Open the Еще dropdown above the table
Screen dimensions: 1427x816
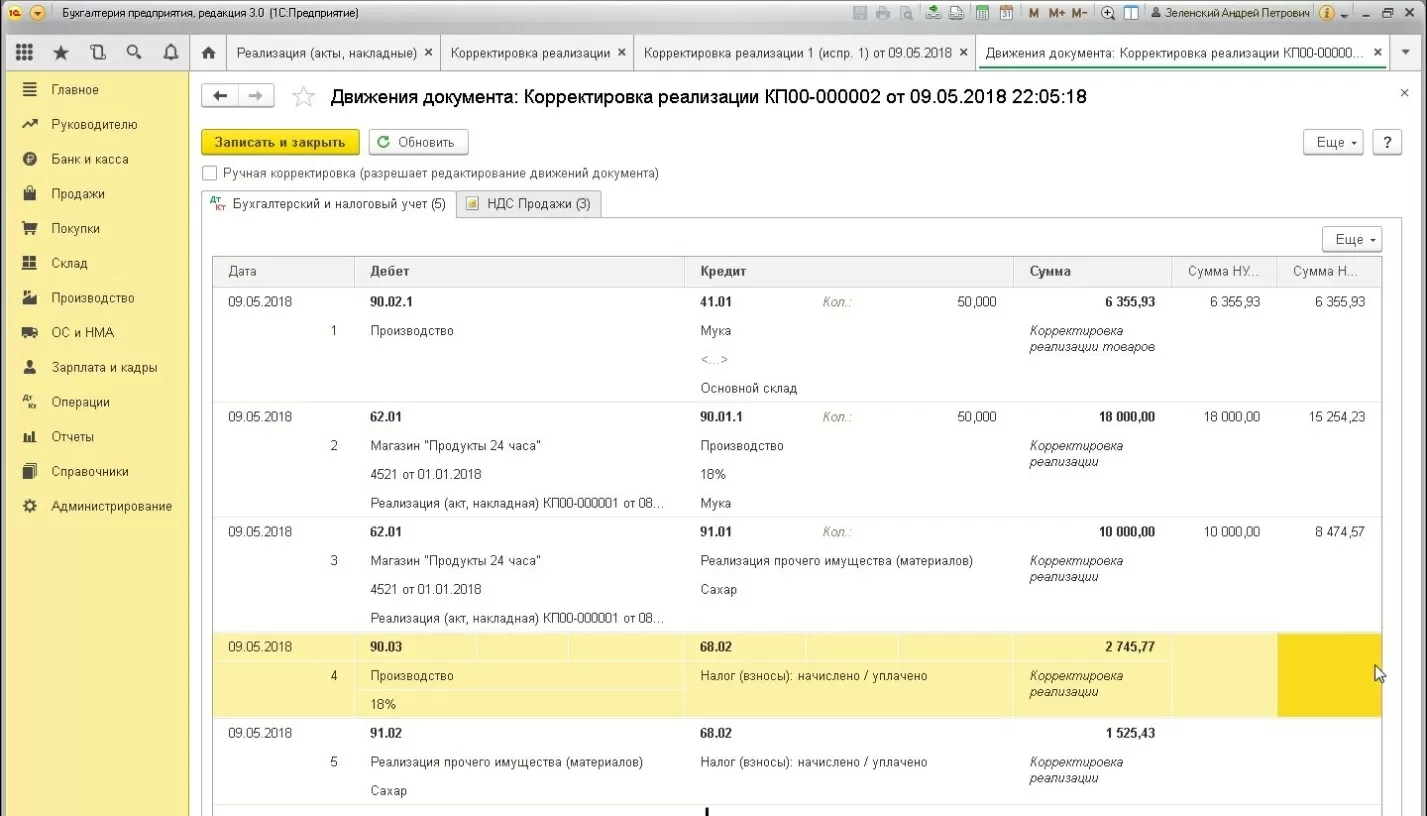pyautogui.click(x=1351, y=240)
